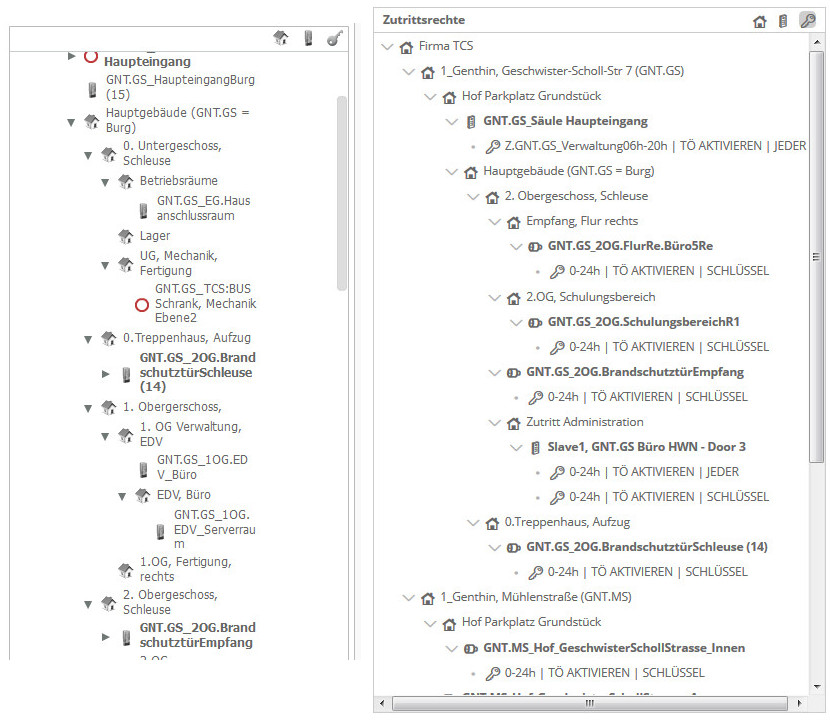
Task: Click the door icon in the Zutrittsrechte header
Action: coord(783,20)
